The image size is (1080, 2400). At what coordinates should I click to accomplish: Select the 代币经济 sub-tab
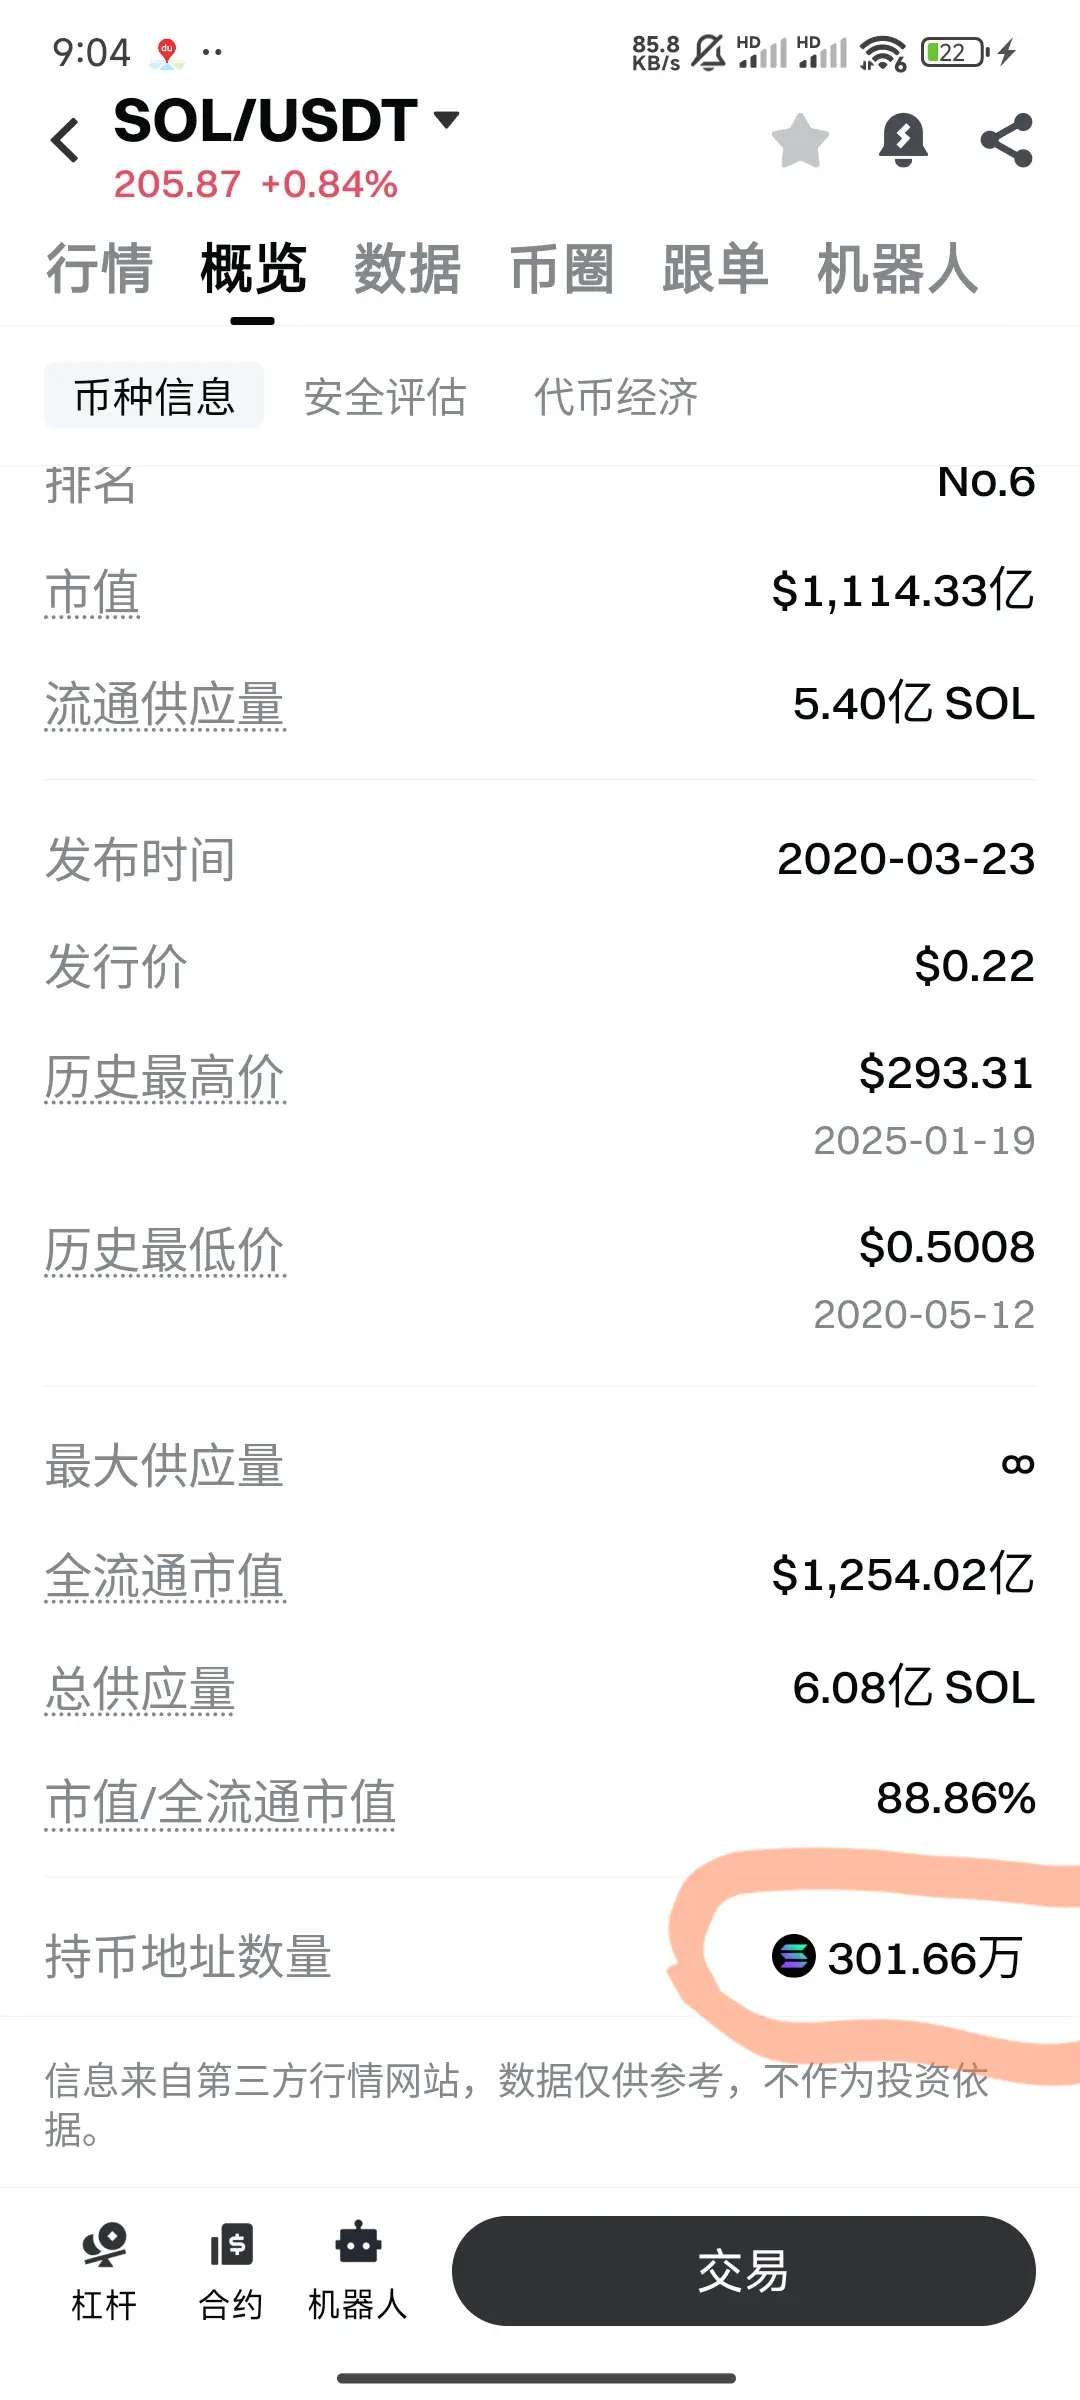pos(616,396)
